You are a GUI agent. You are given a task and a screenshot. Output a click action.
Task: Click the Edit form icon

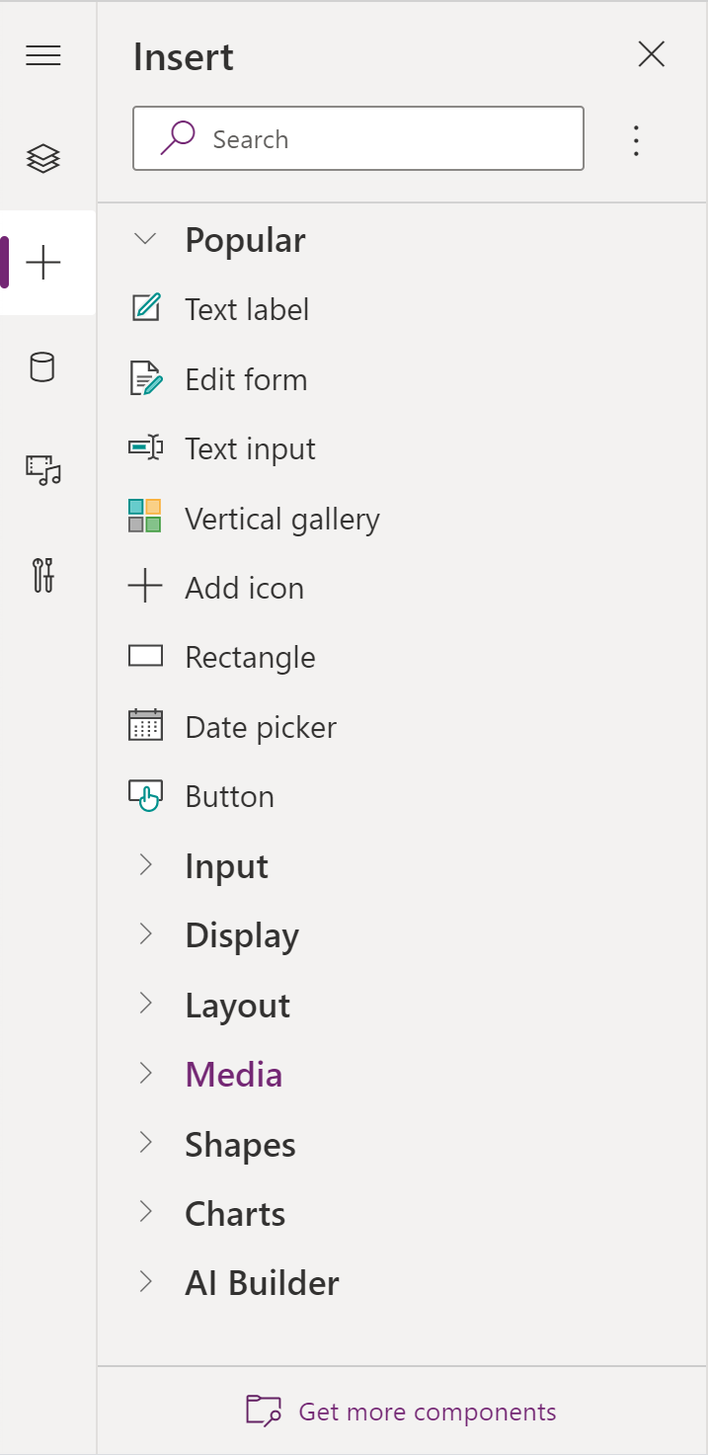coord(146,379)
